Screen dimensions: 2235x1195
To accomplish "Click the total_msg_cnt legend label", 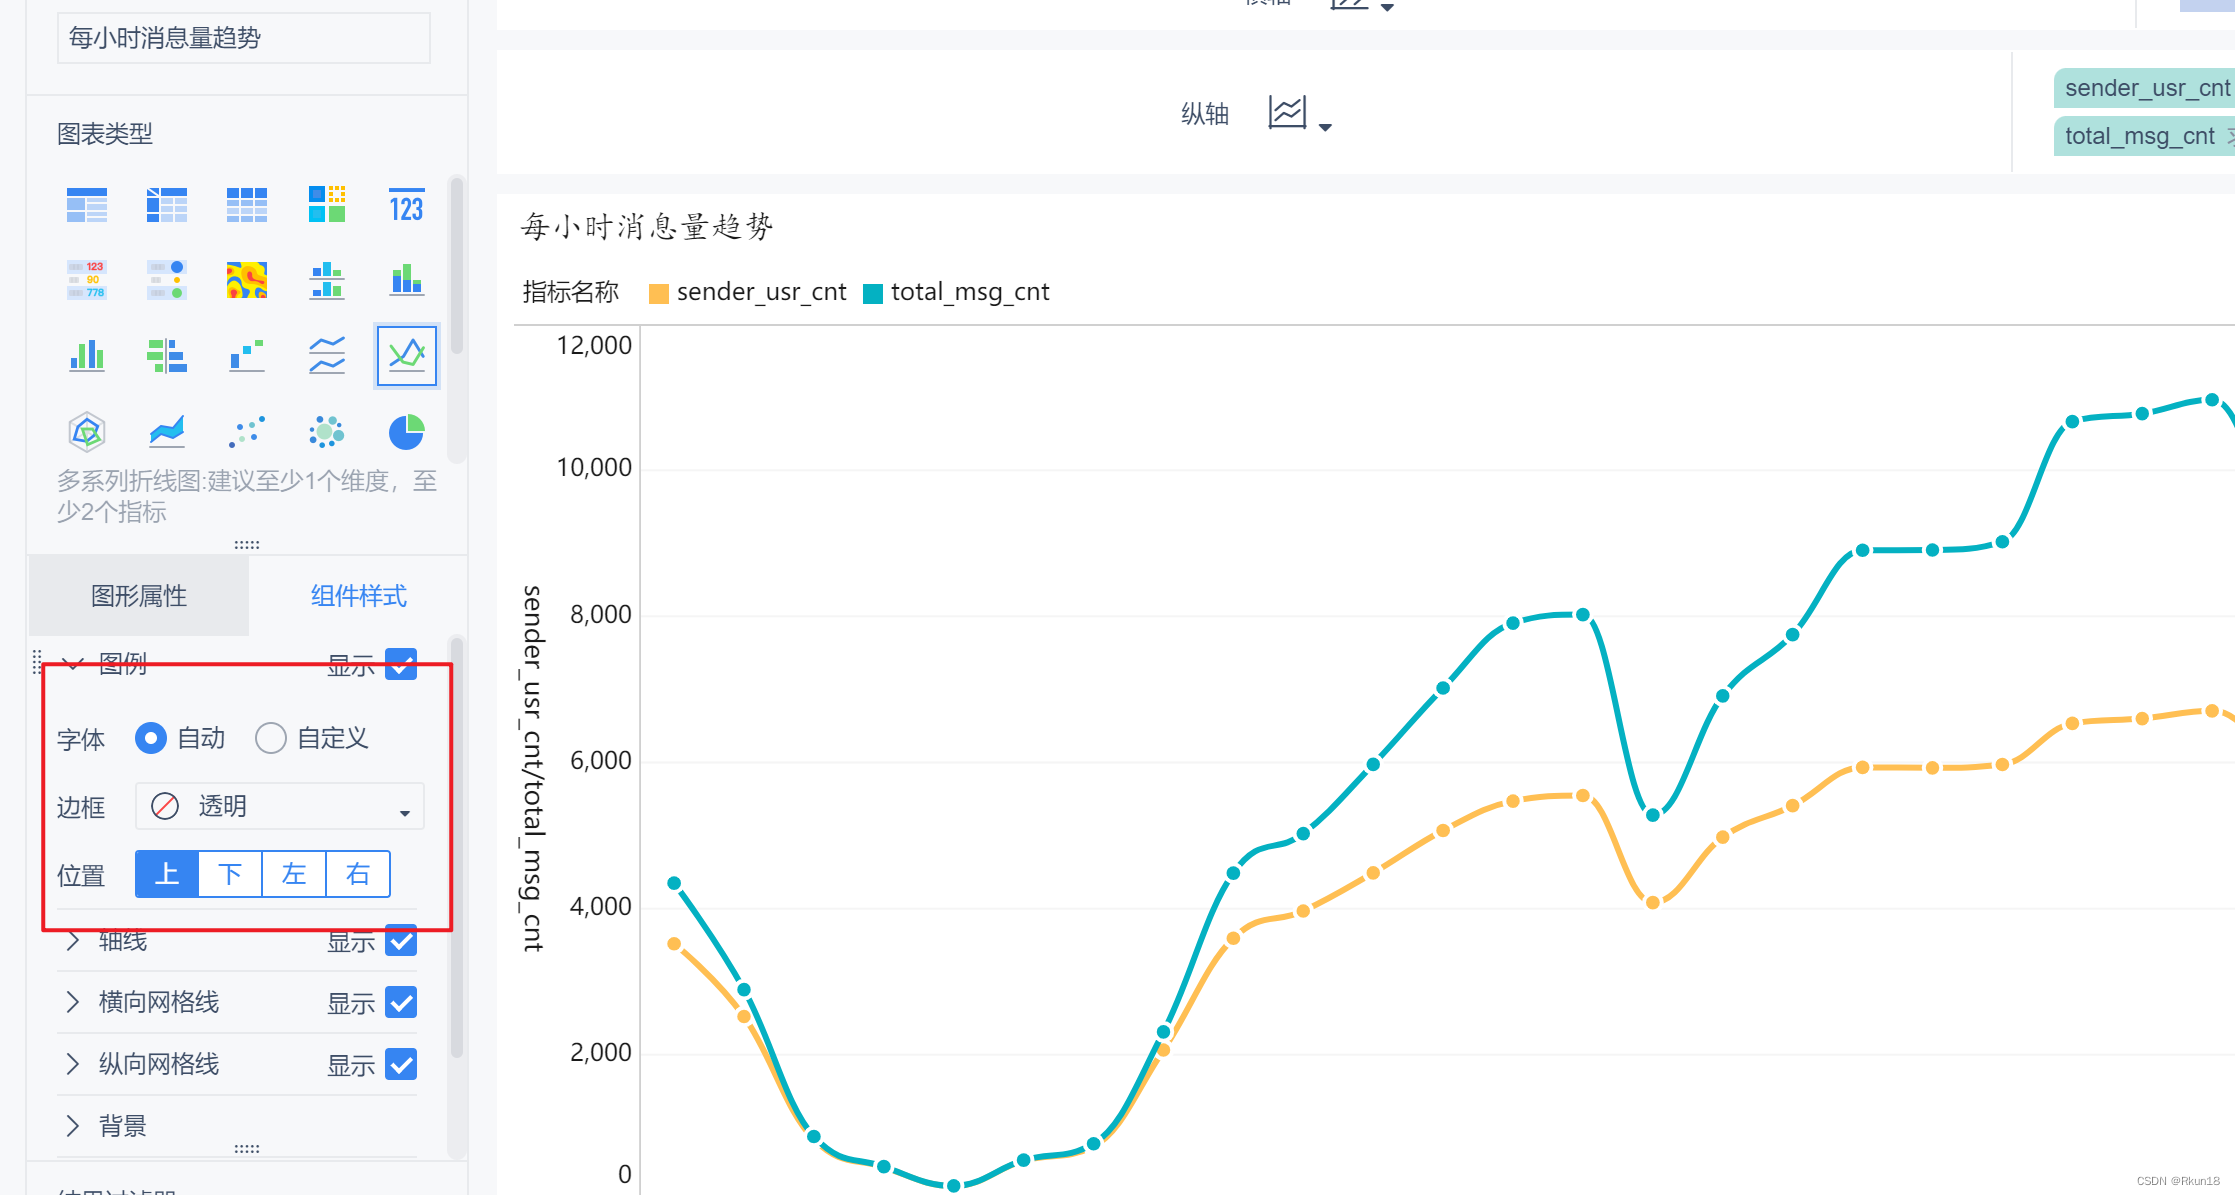I will (970, 292).
